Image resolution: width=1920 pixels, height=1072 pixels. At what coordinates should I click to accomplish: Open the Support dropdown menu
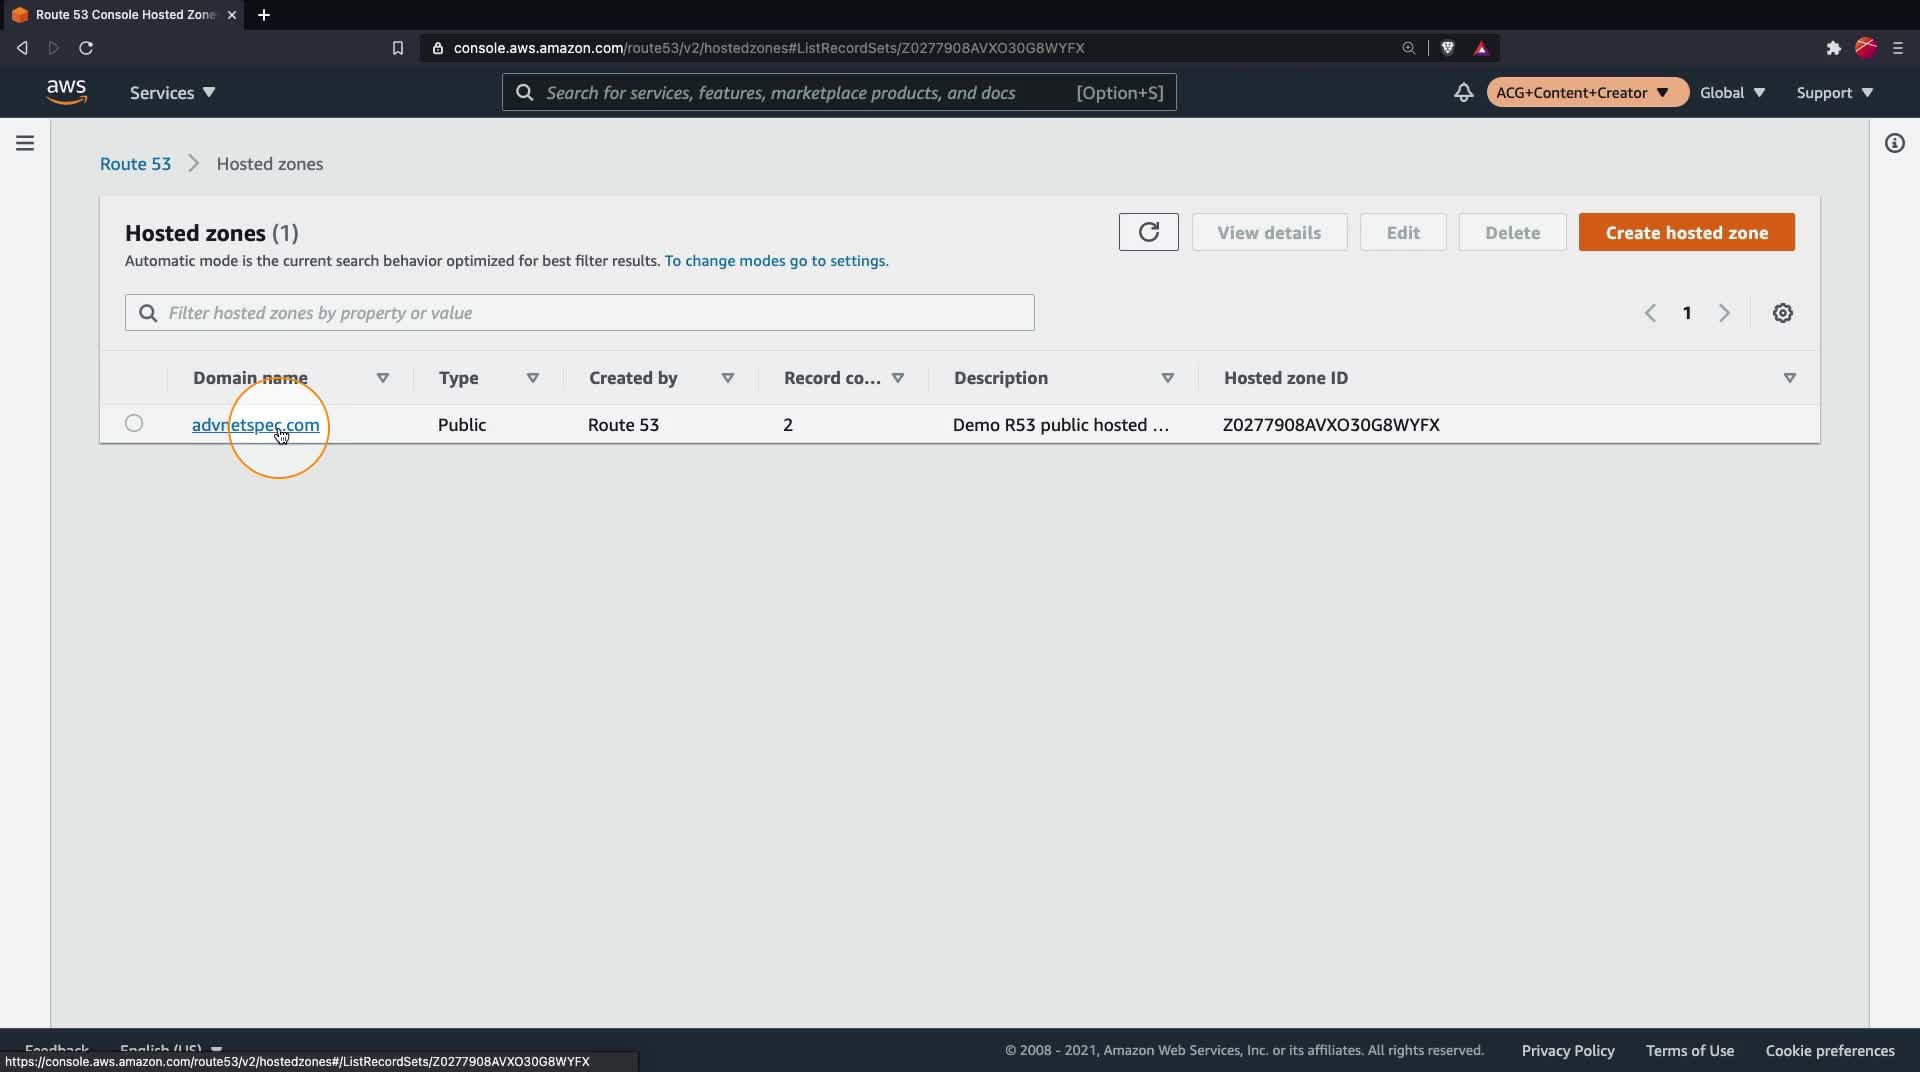coord(1835,92)
